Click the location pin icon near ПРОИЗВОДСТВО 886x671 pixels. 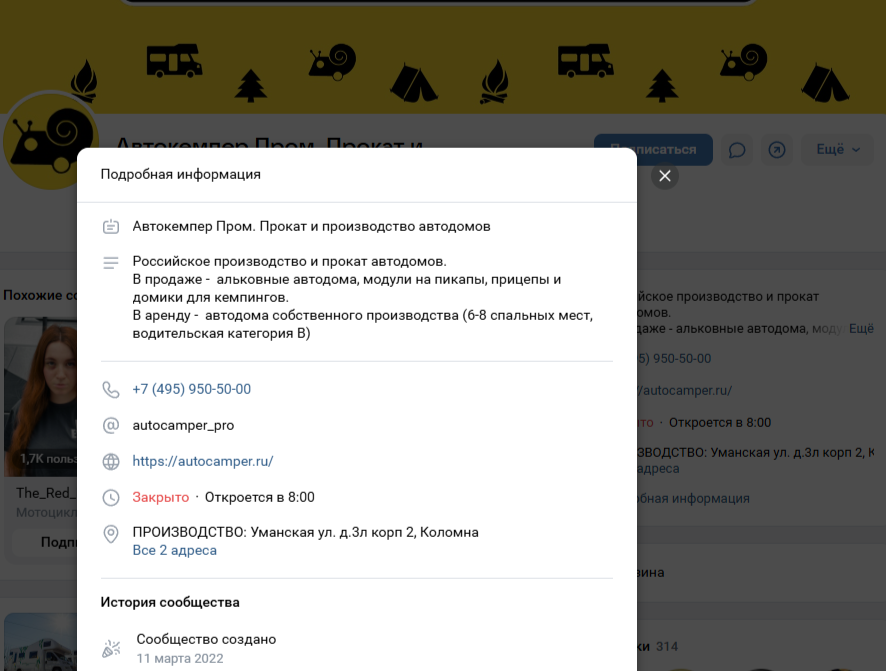click(111, 533)
